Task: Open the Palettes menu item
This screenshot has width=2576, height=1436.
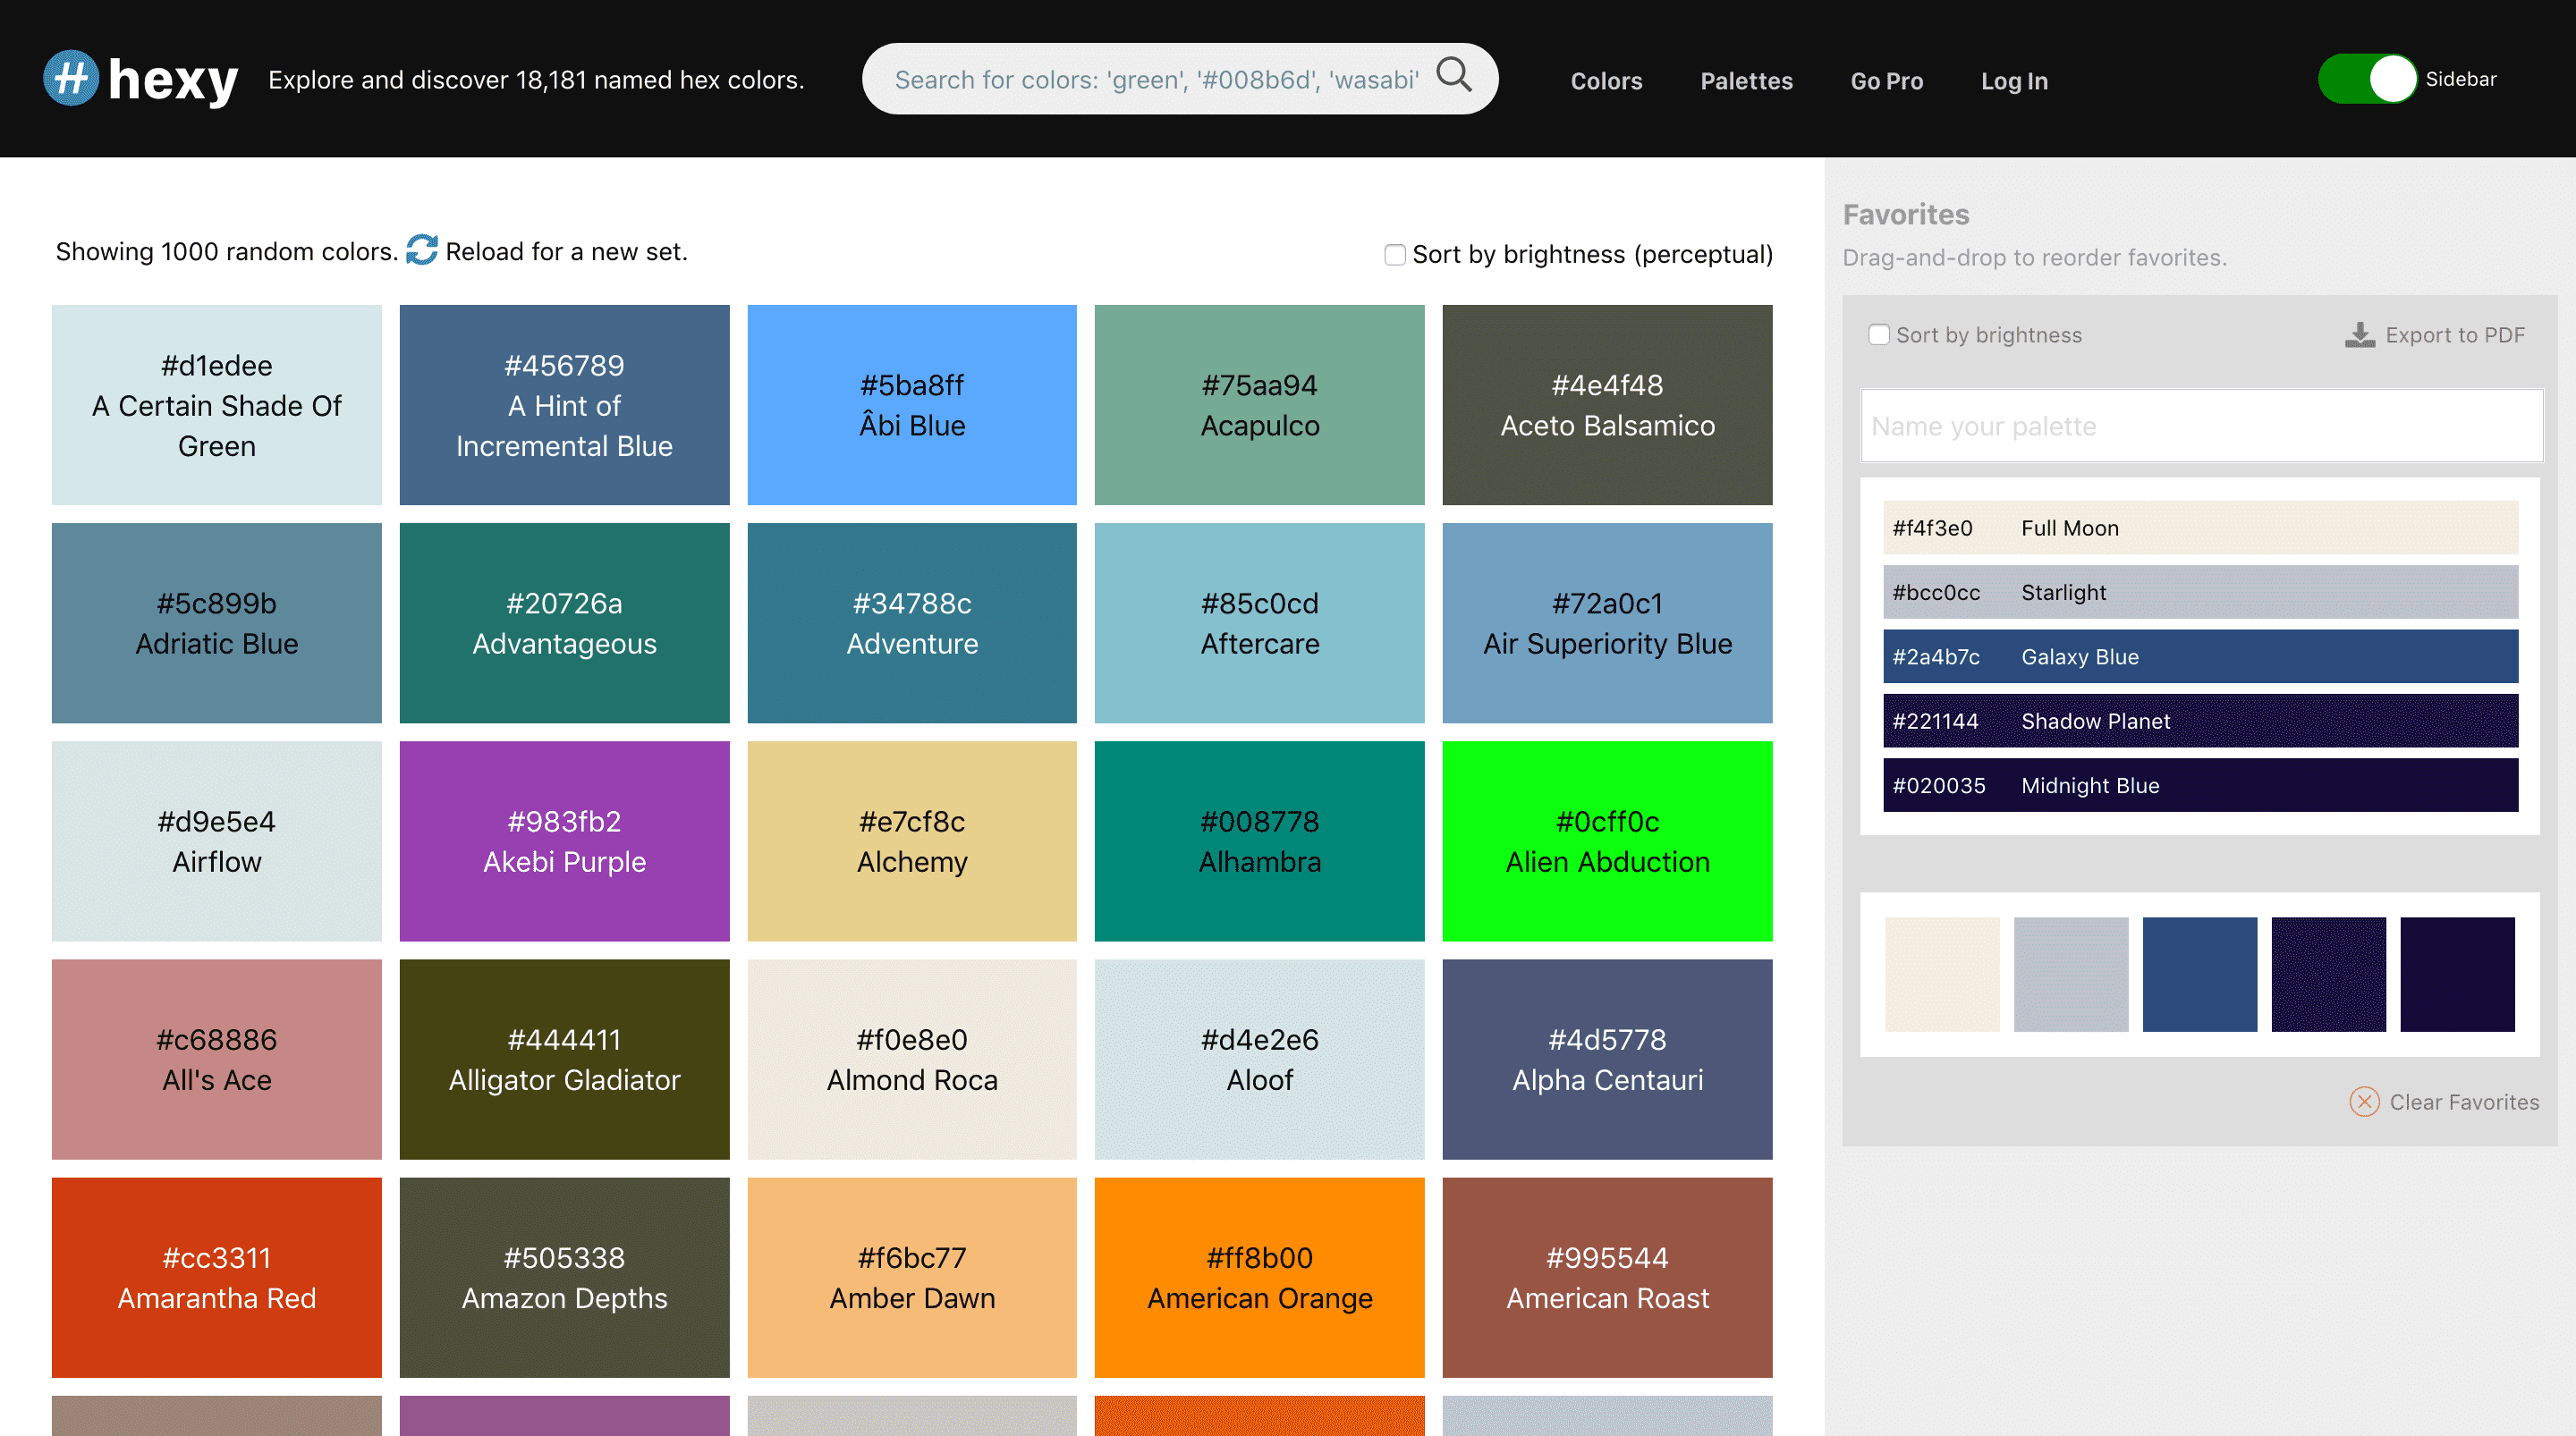Action: tap(1746, 81)
